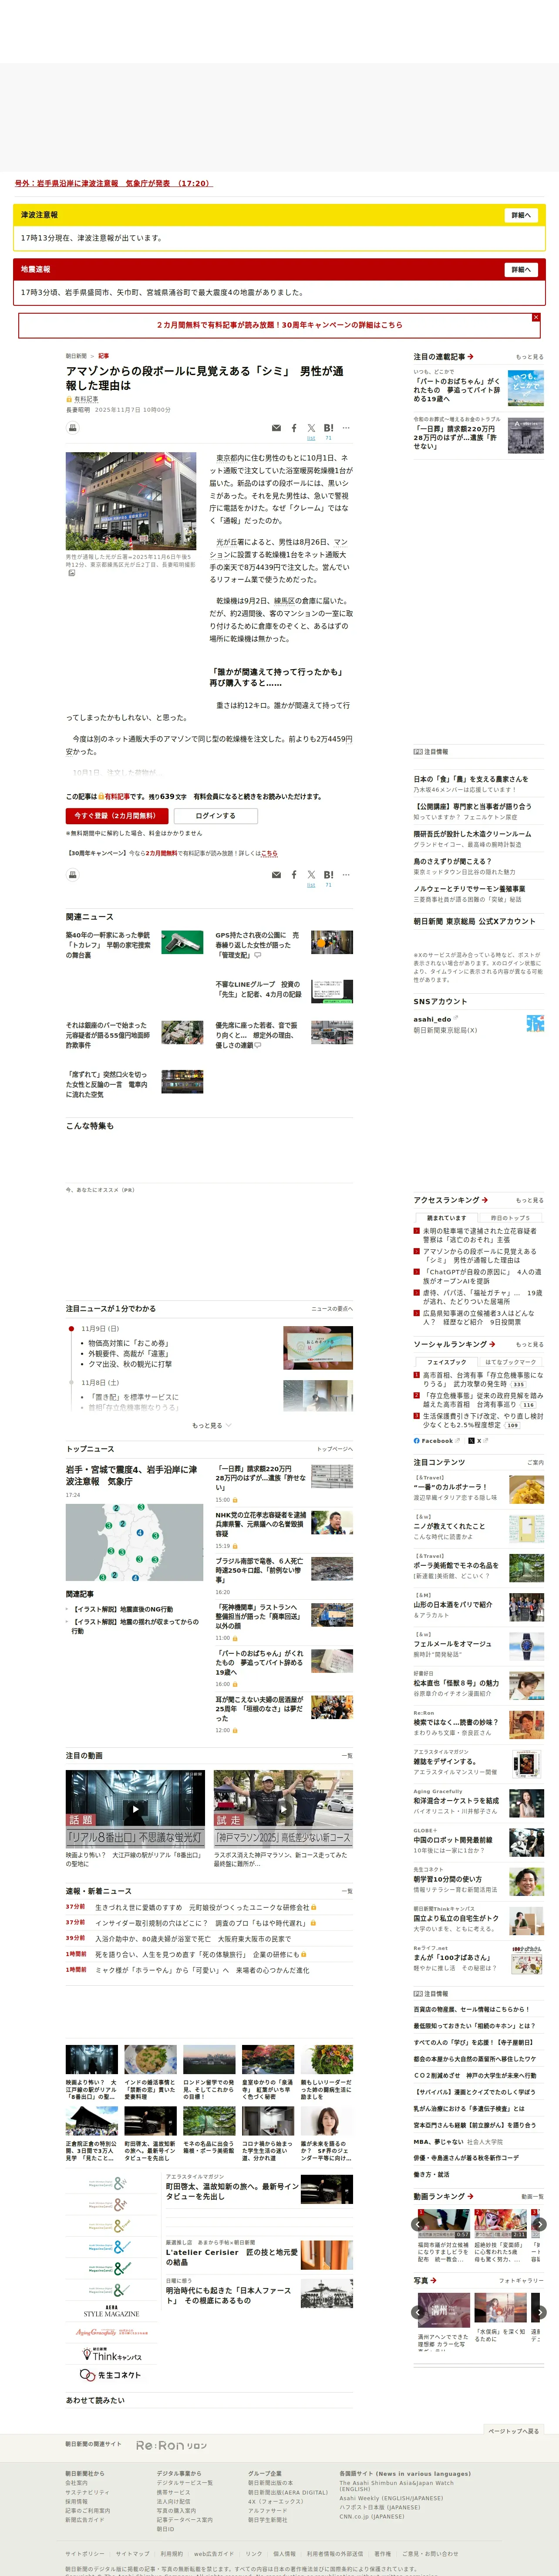Enlarge the article photo via zoom icon
The image size is (559, 2576).
coord(71,573)
